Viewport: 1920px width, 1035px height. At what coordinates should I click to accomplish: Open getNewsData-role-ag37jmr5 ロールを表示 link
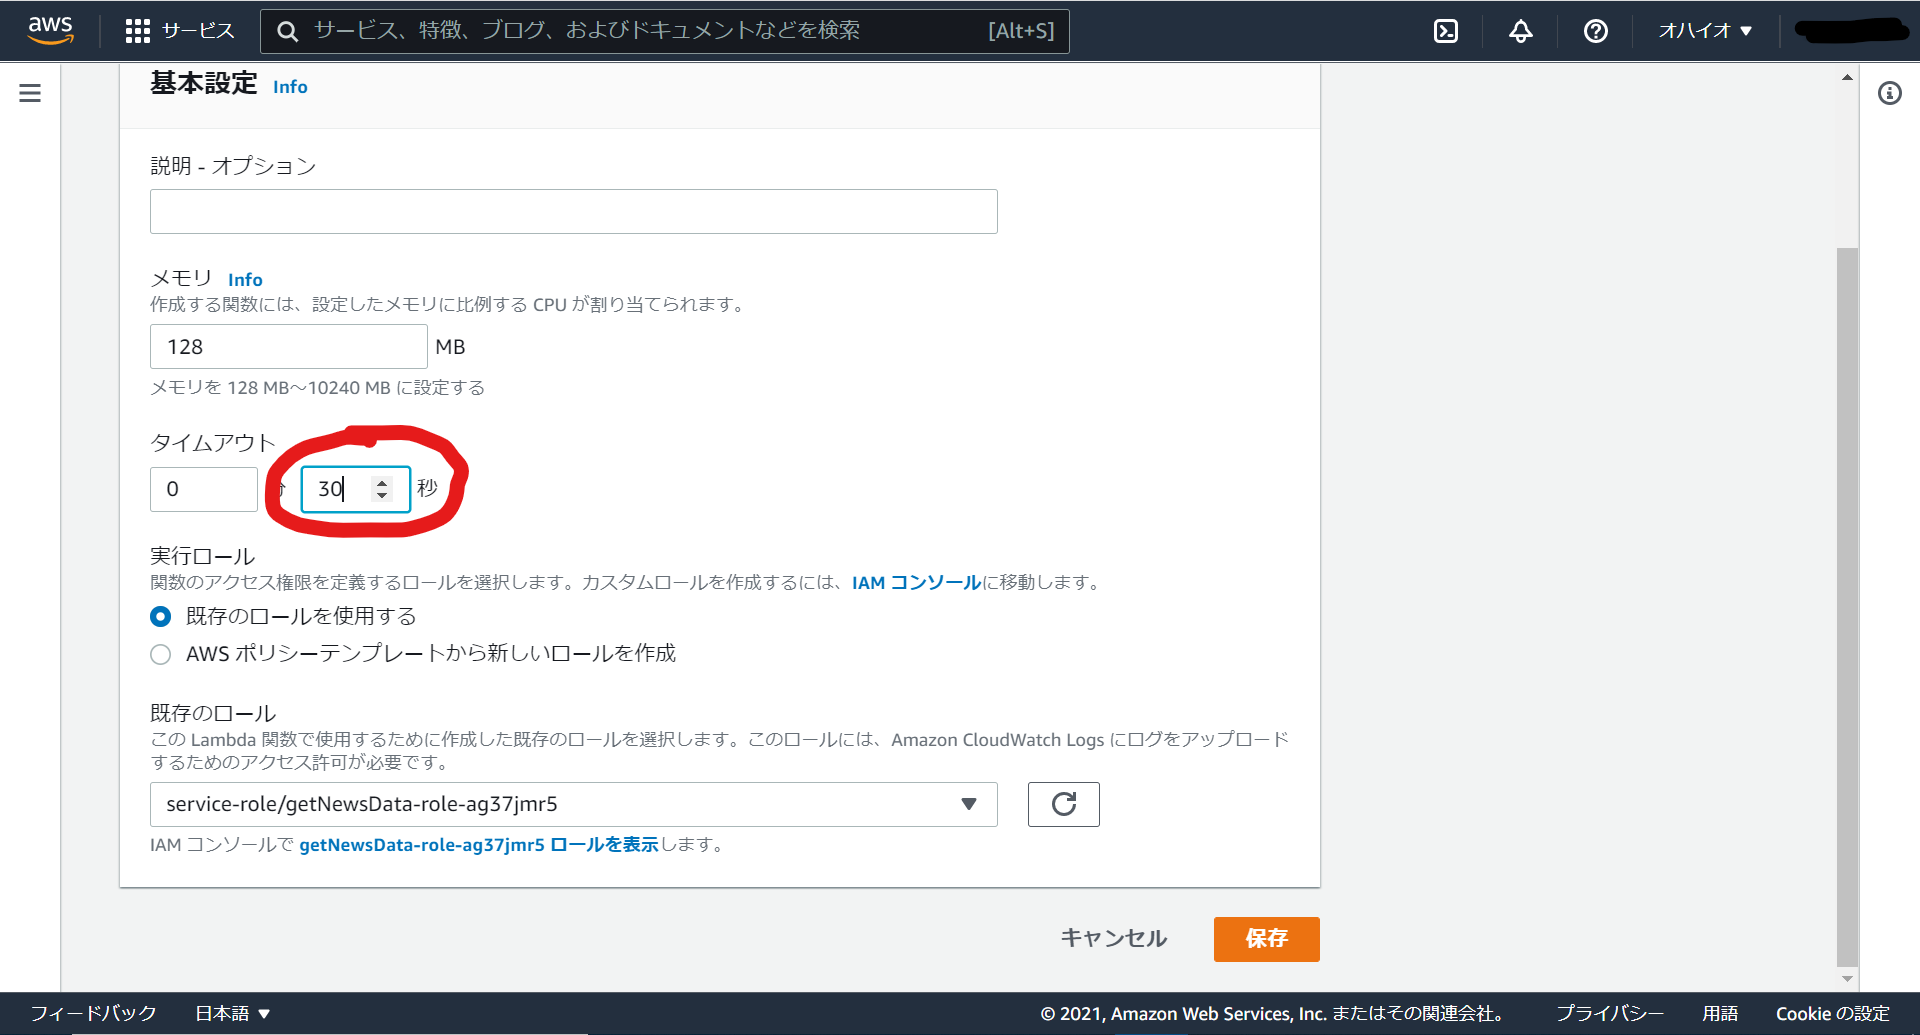[479, 845]
